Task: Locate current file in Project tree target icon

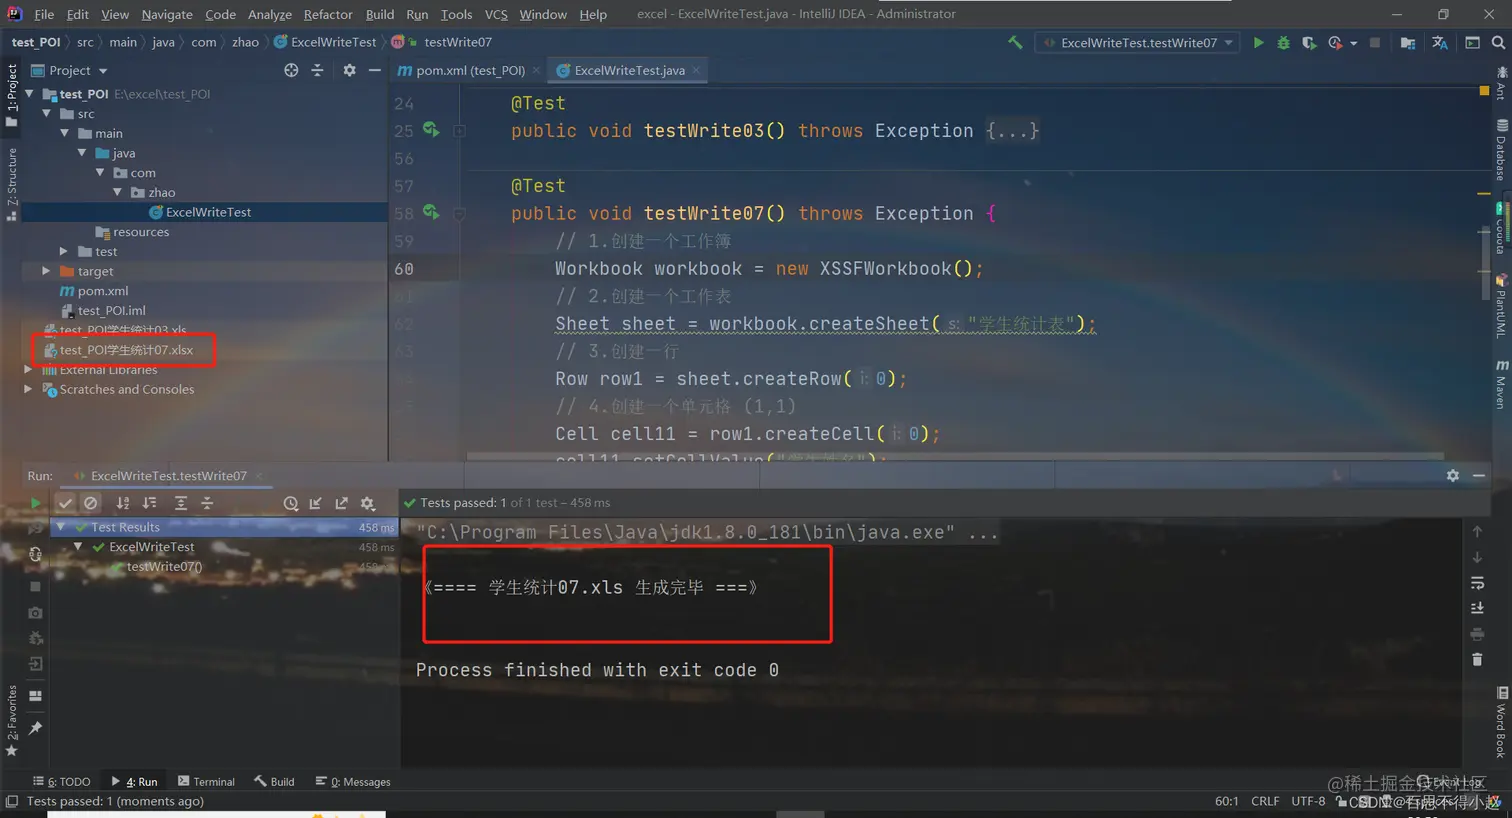Action: click(x=291, y=70)
